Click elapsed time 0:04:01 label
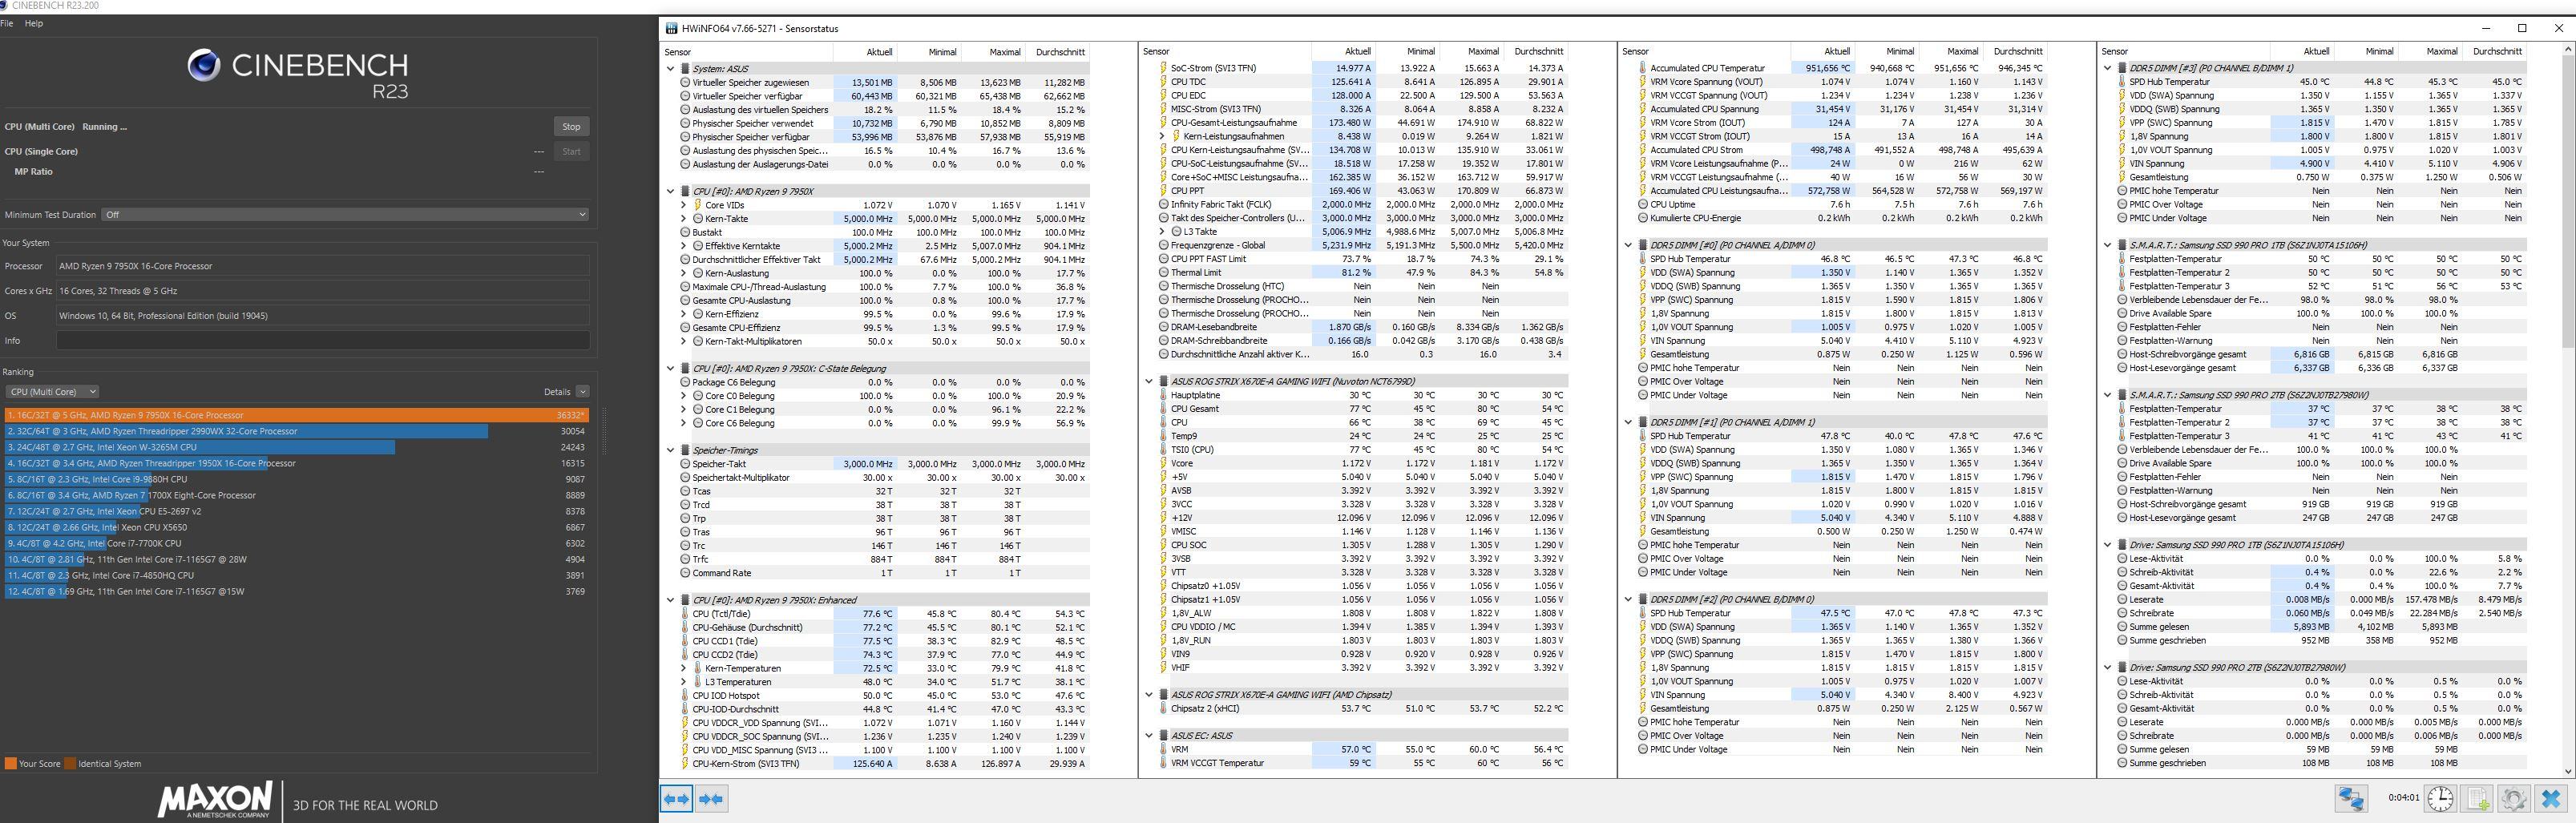The image size is (2576, 823). click(x=2402, y=798)
